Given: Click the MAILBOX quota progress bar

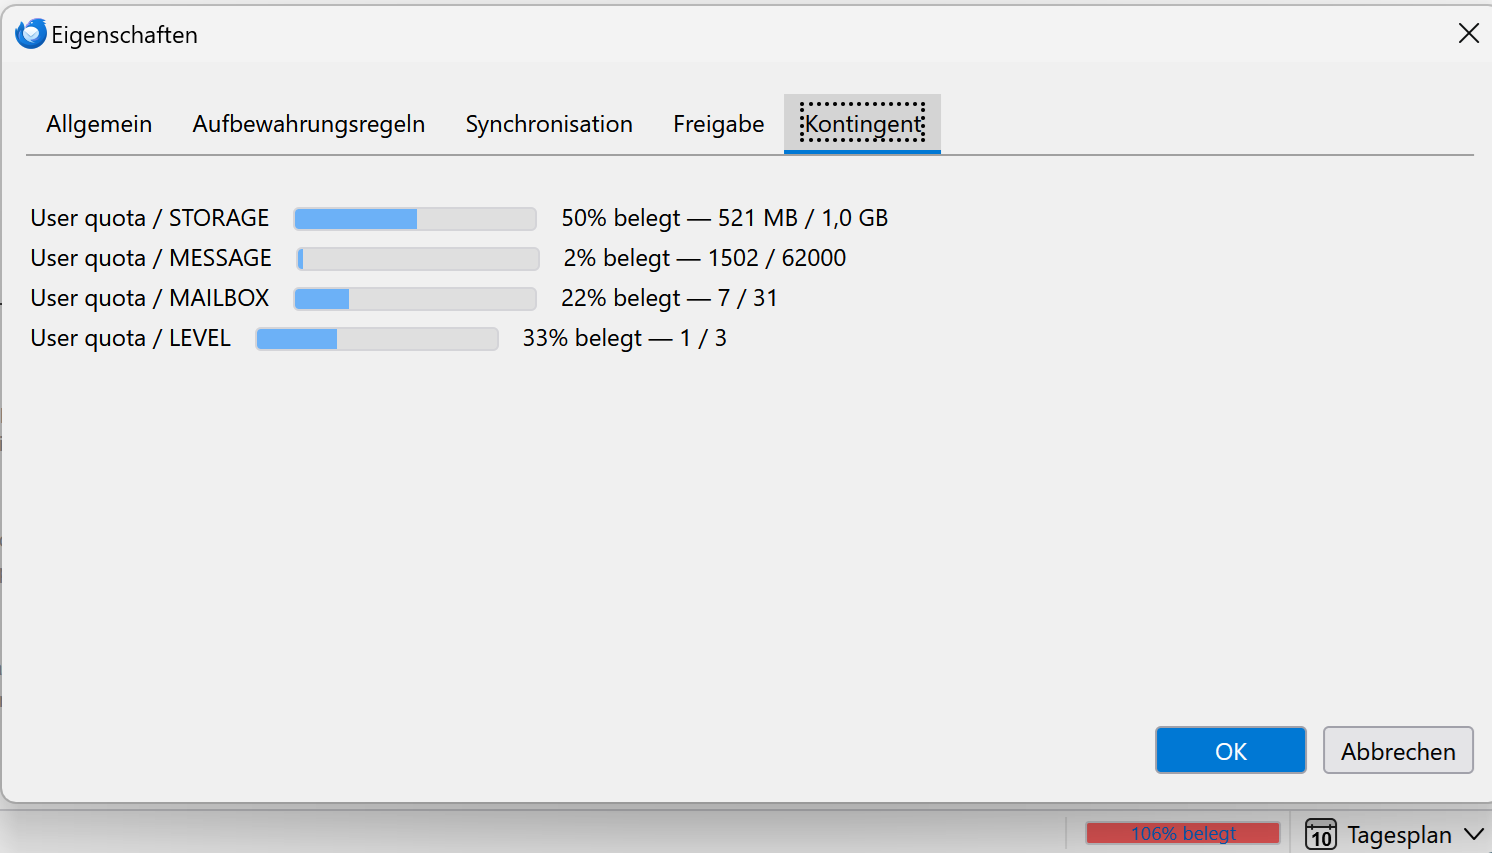Looking at the screenshot, I should (x=415, y=299).
